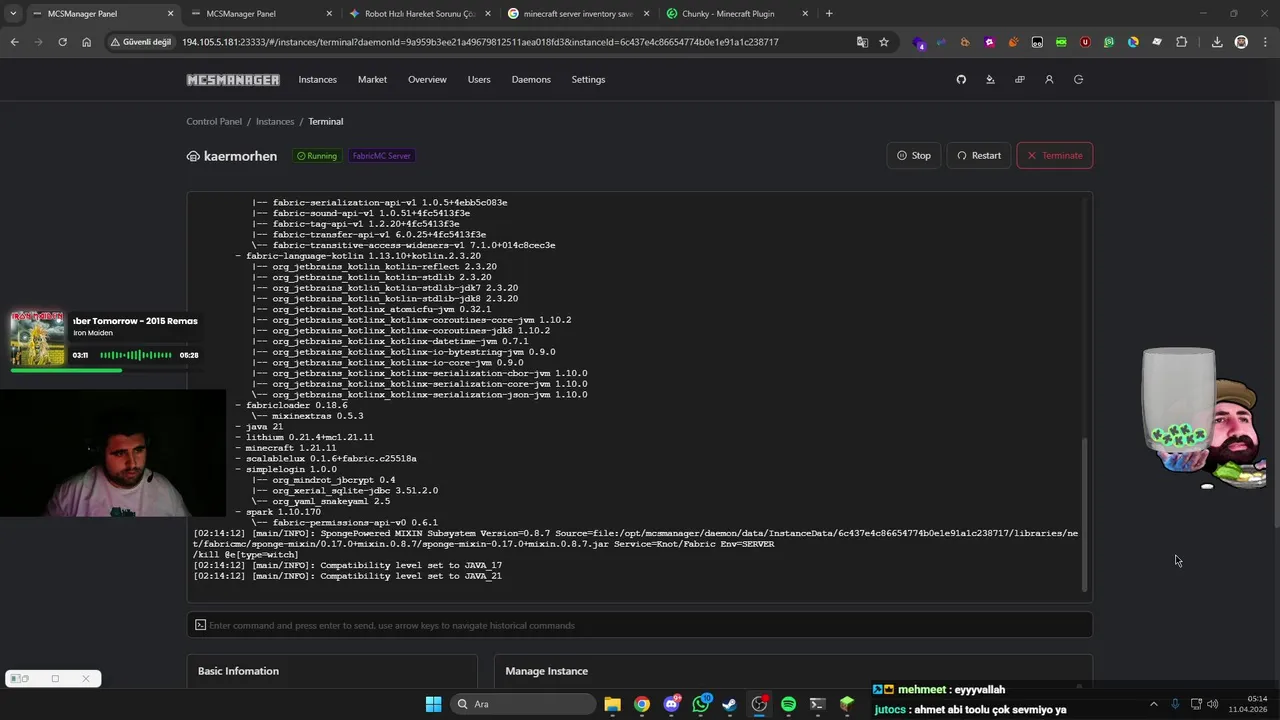Focus the terminal command input field
1280x720 pixels.
tap(640, 625)
